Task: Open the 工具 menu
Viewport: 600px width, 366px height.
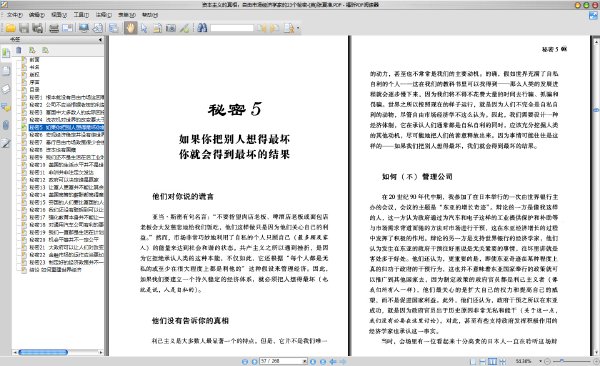Action: point(81,15)
